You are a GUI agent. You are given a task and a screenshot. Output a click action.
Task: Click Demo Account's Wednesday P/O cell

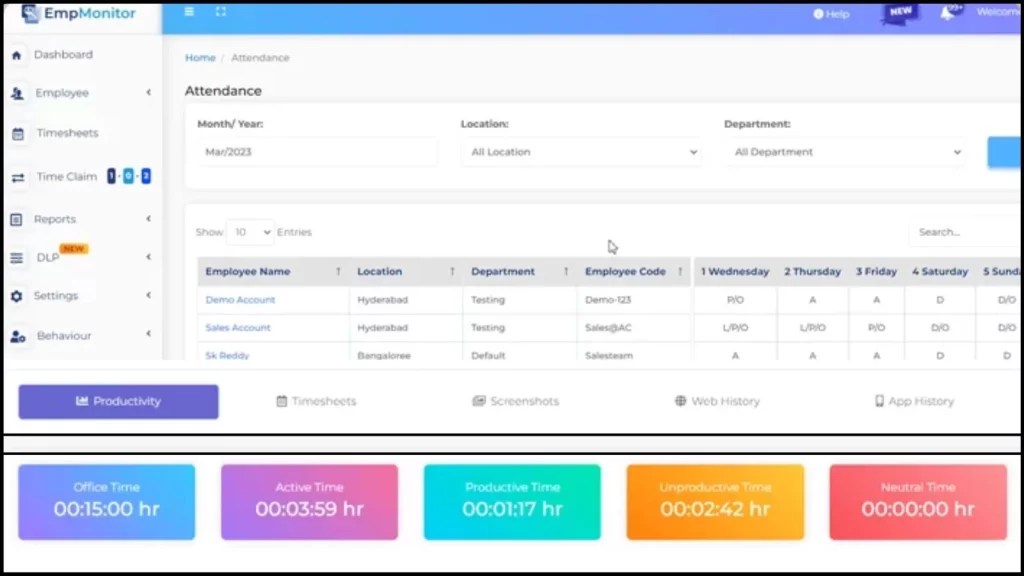point(735,300)
